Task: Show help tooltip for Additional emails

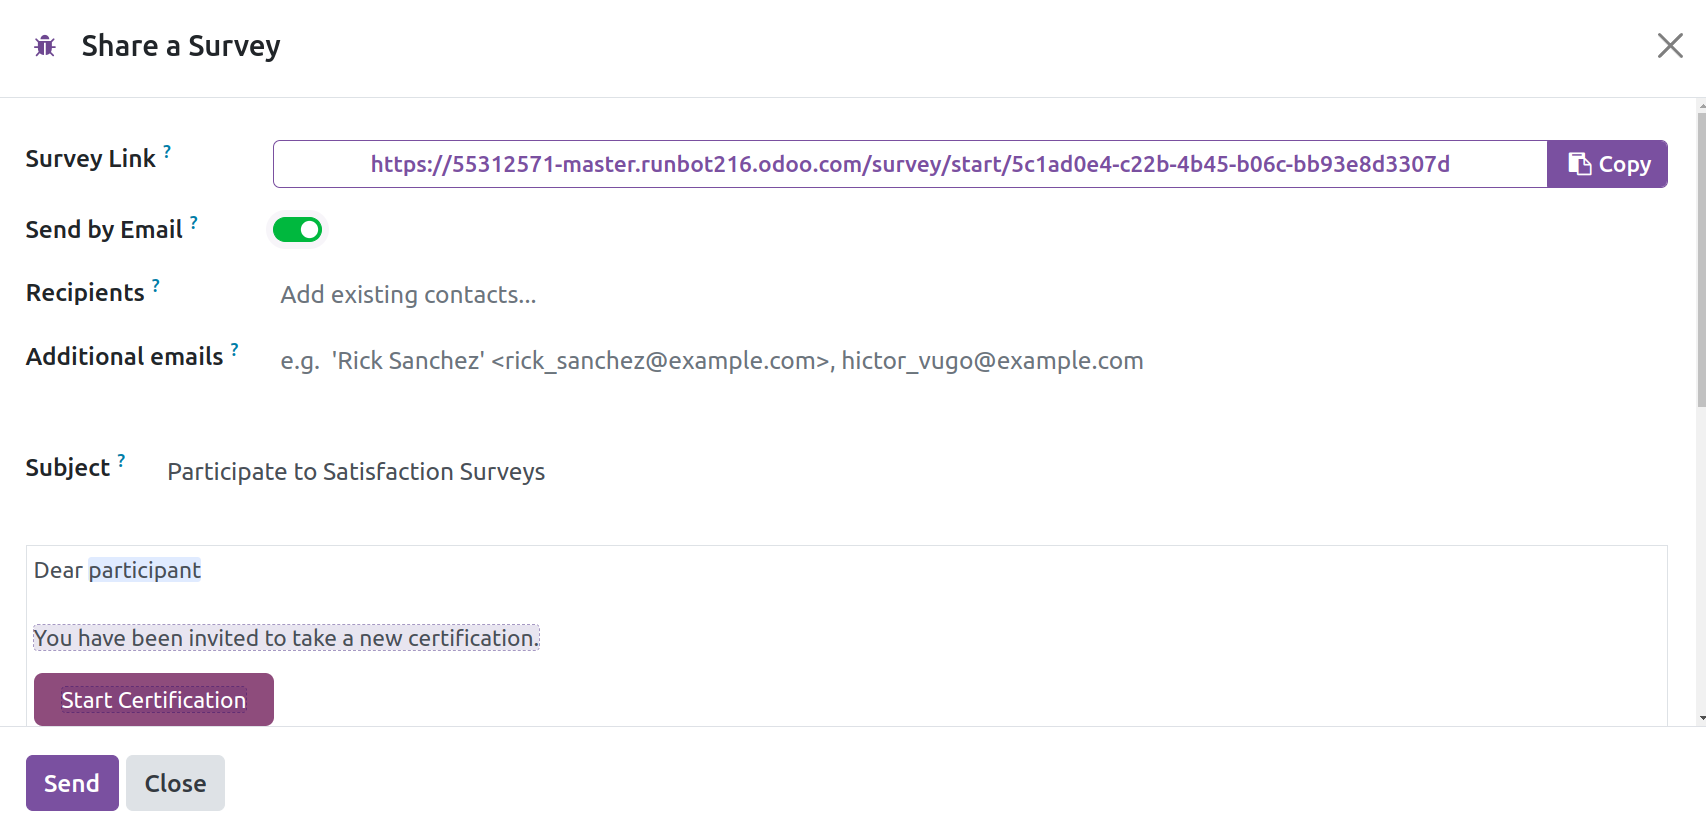Action: (x=234, y=349)
